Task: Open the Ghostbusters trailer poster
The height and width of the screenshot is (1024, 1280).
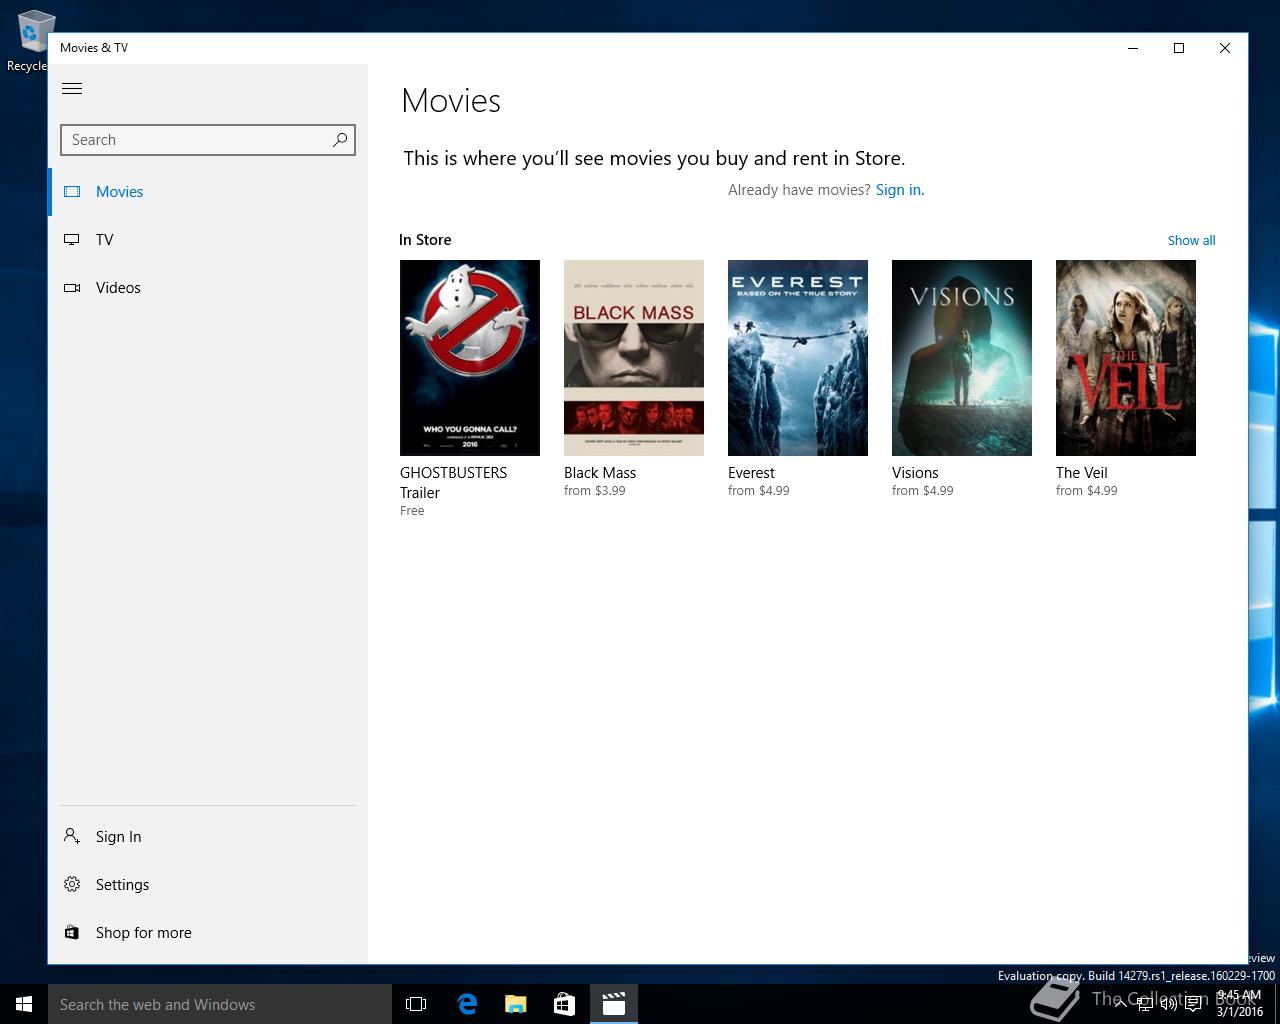Action: coord(470,358)
